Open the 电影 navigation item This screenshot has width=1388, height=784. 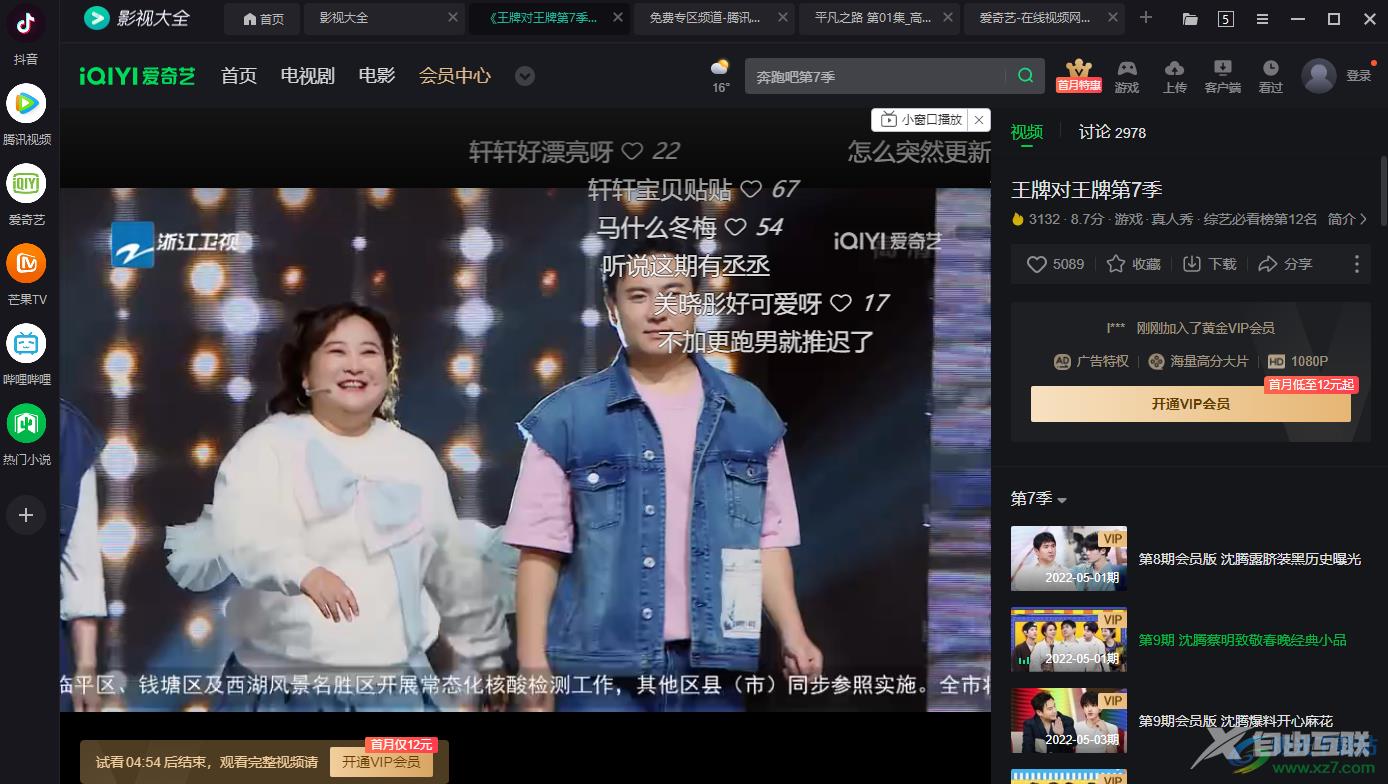(x=377, y=76)
